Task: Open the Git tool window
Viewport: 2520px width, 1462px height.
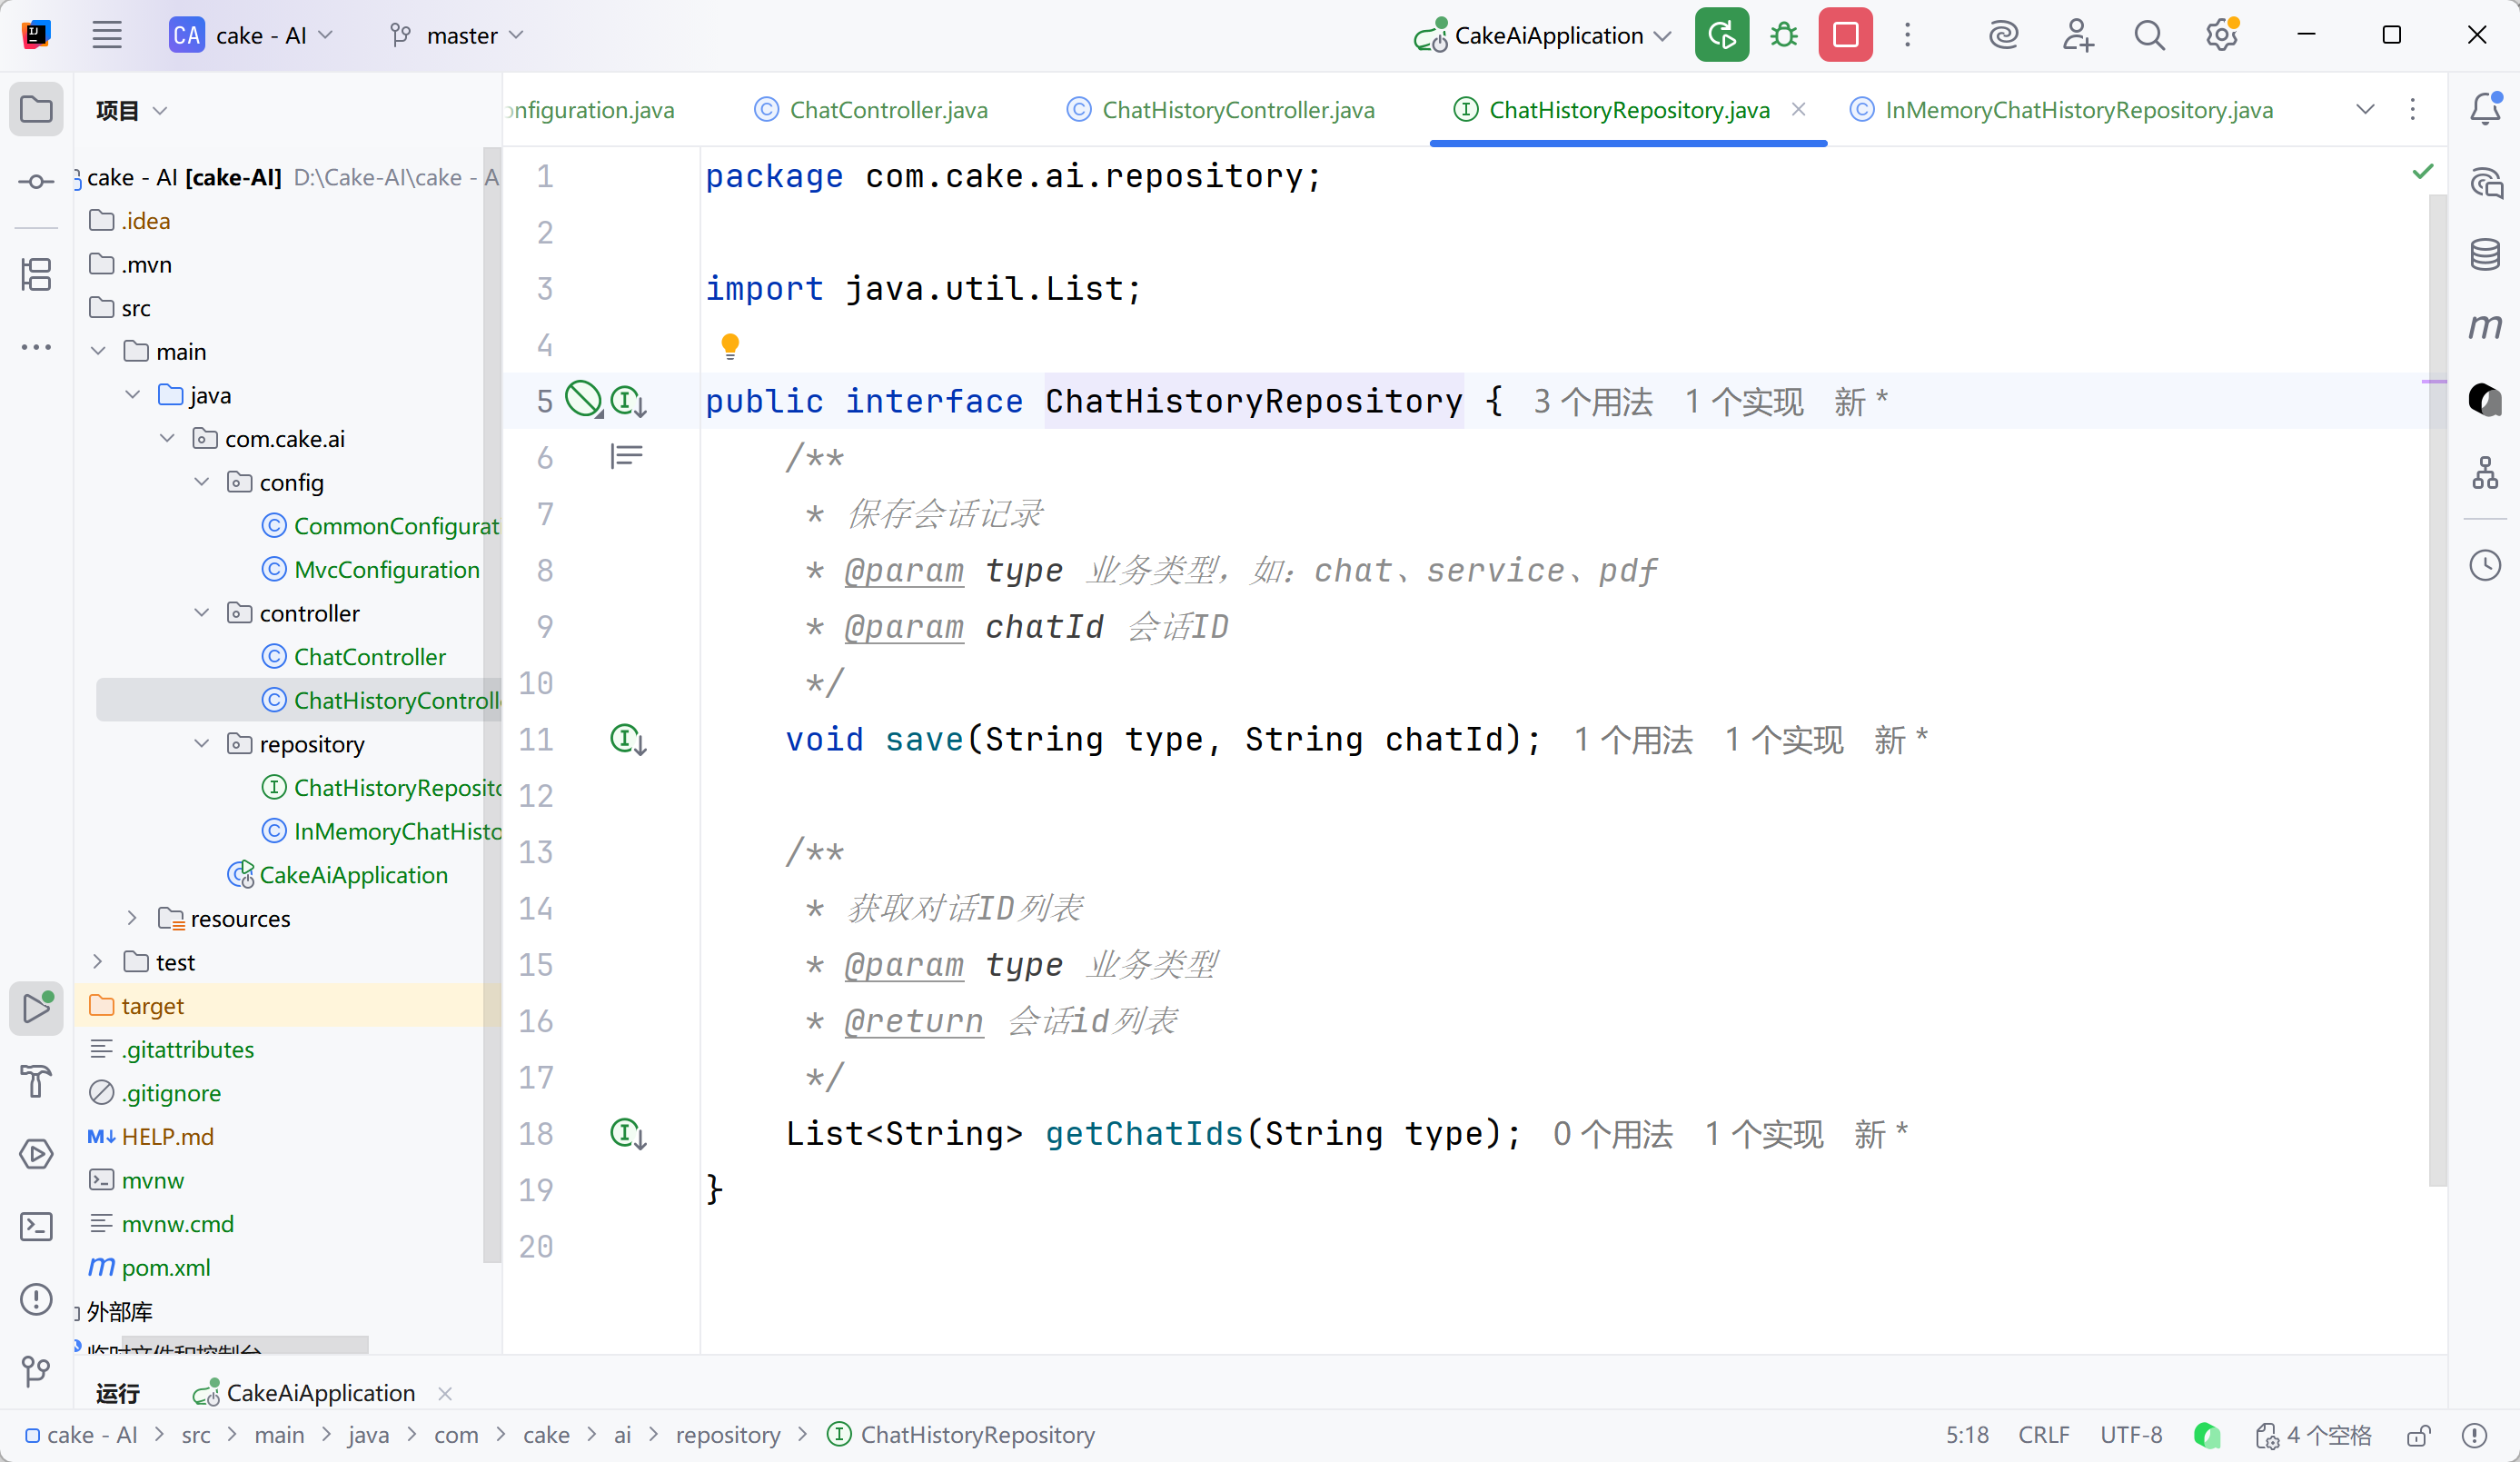Action: [x=36, y=1370]
